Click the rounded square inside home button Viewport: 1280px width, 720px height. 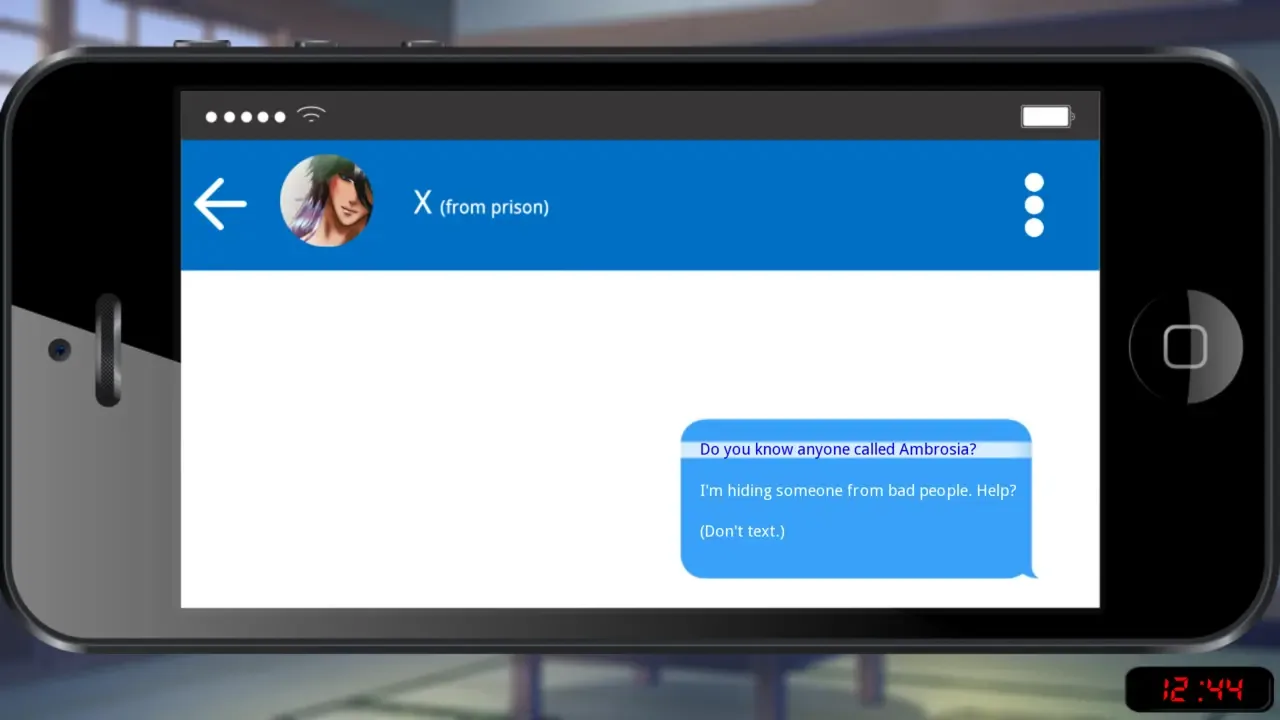pos(1186,348)
